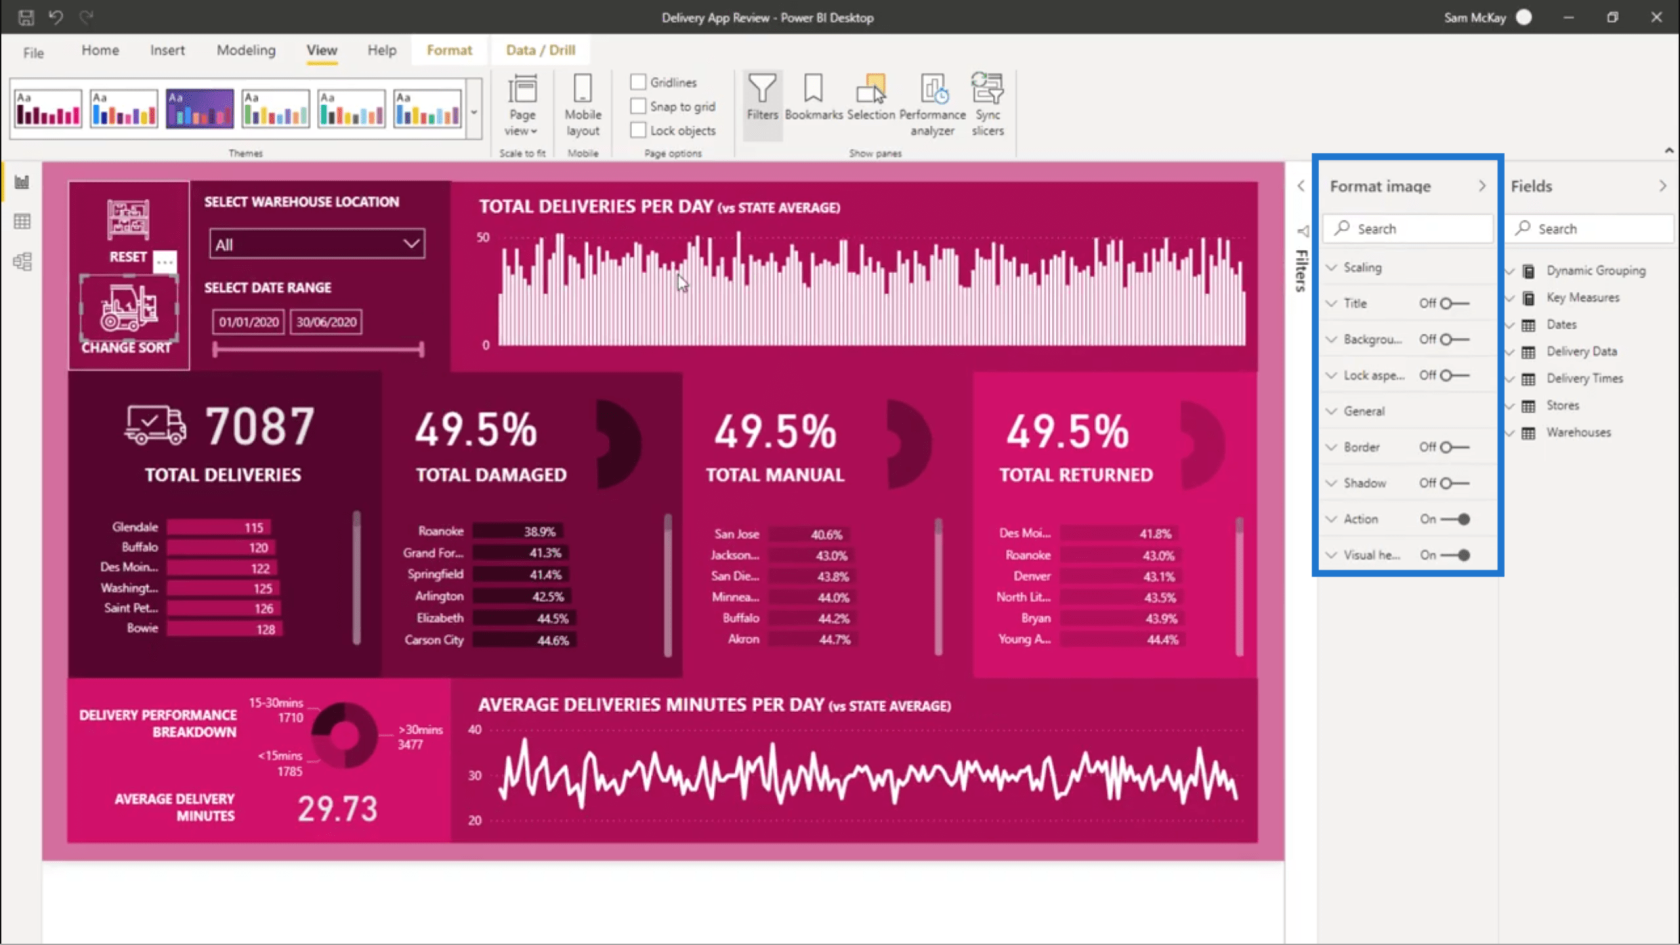Click the Stores table icon
1680x945 pixels.
[1528, 406]
